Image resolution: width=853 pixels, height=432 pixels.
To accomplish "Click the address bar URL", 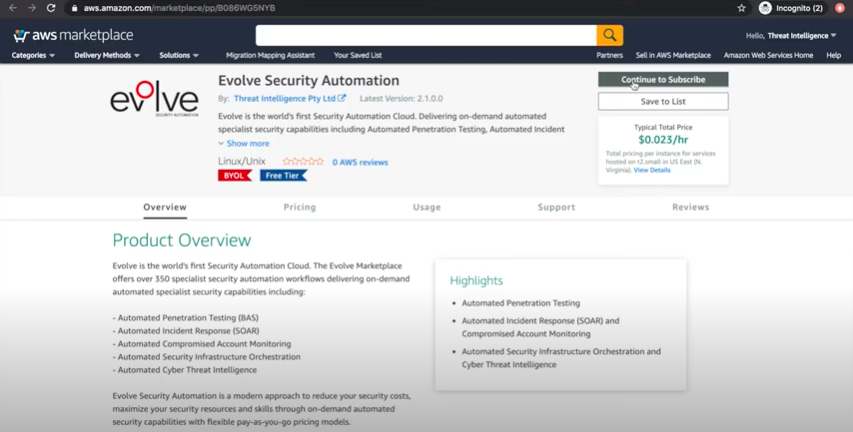I will 180,8.
